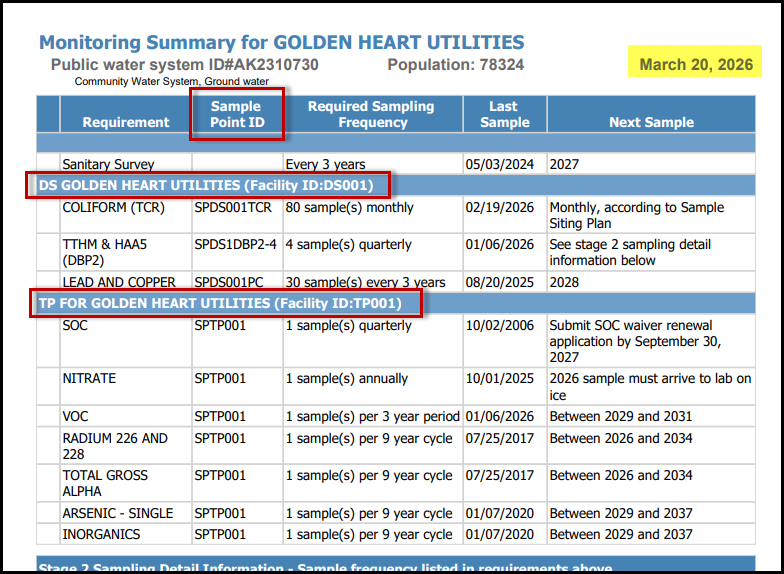
Task: Select the Sample Point ID column header
Action: [x=237, y=114]
